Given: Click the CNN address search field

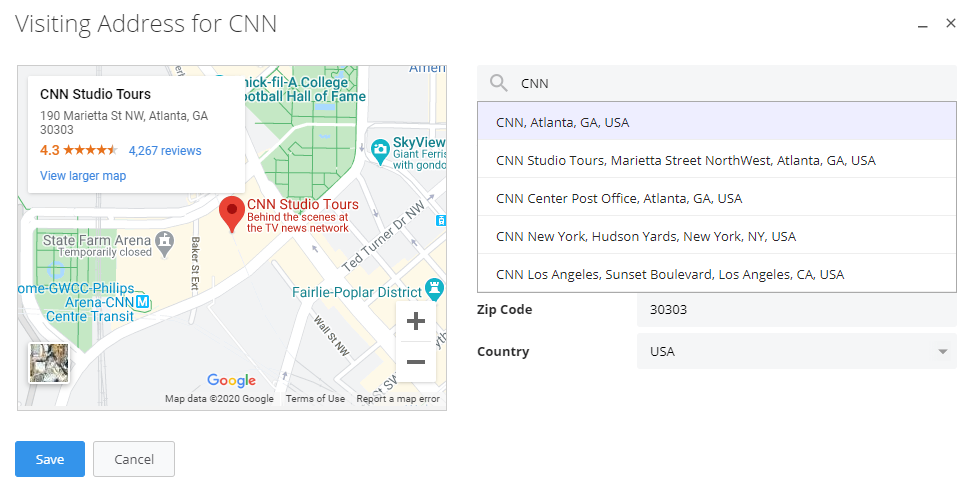Looking at the screenshot, I should (717, 83).
